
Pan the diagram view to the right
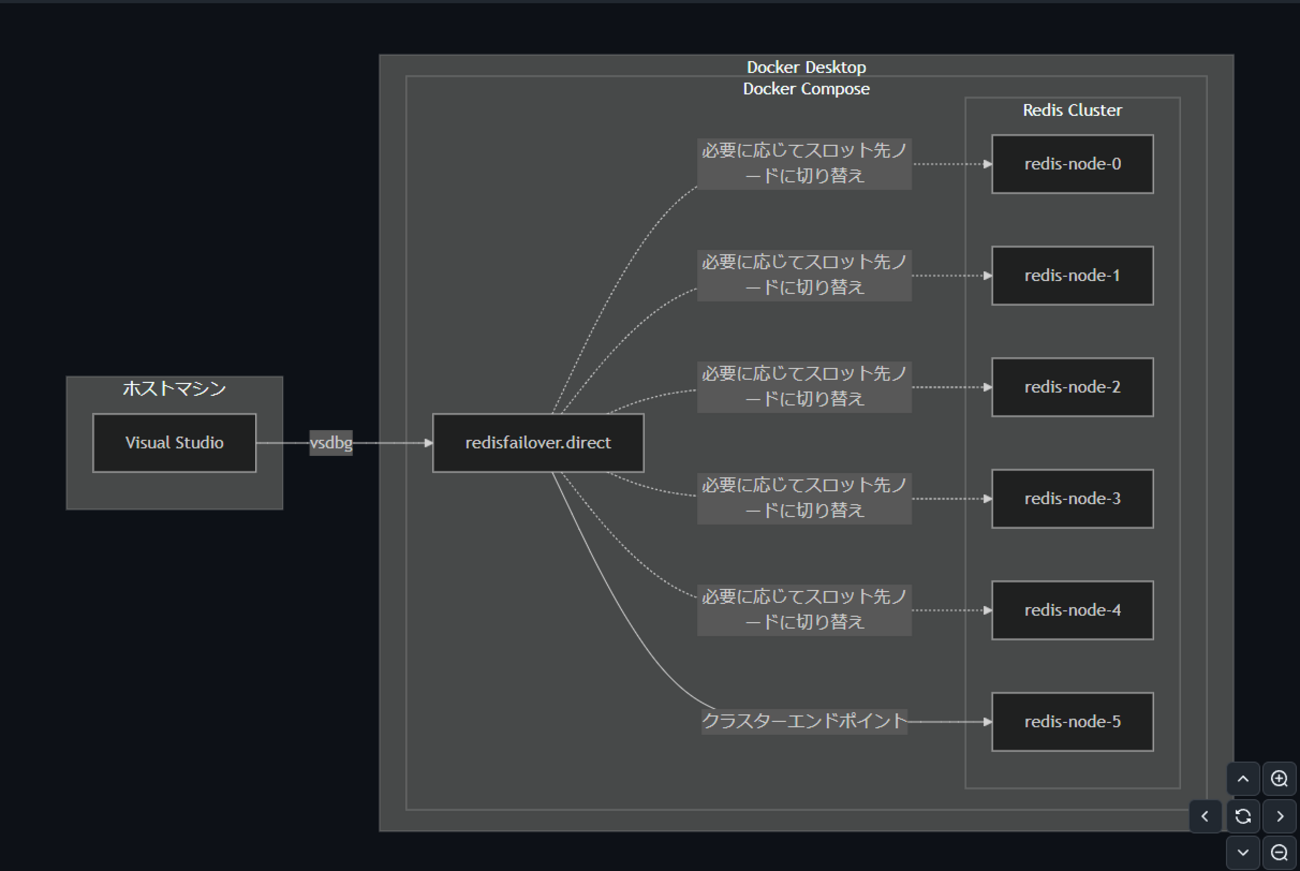pyautogui.click(x=1279, y=816)
